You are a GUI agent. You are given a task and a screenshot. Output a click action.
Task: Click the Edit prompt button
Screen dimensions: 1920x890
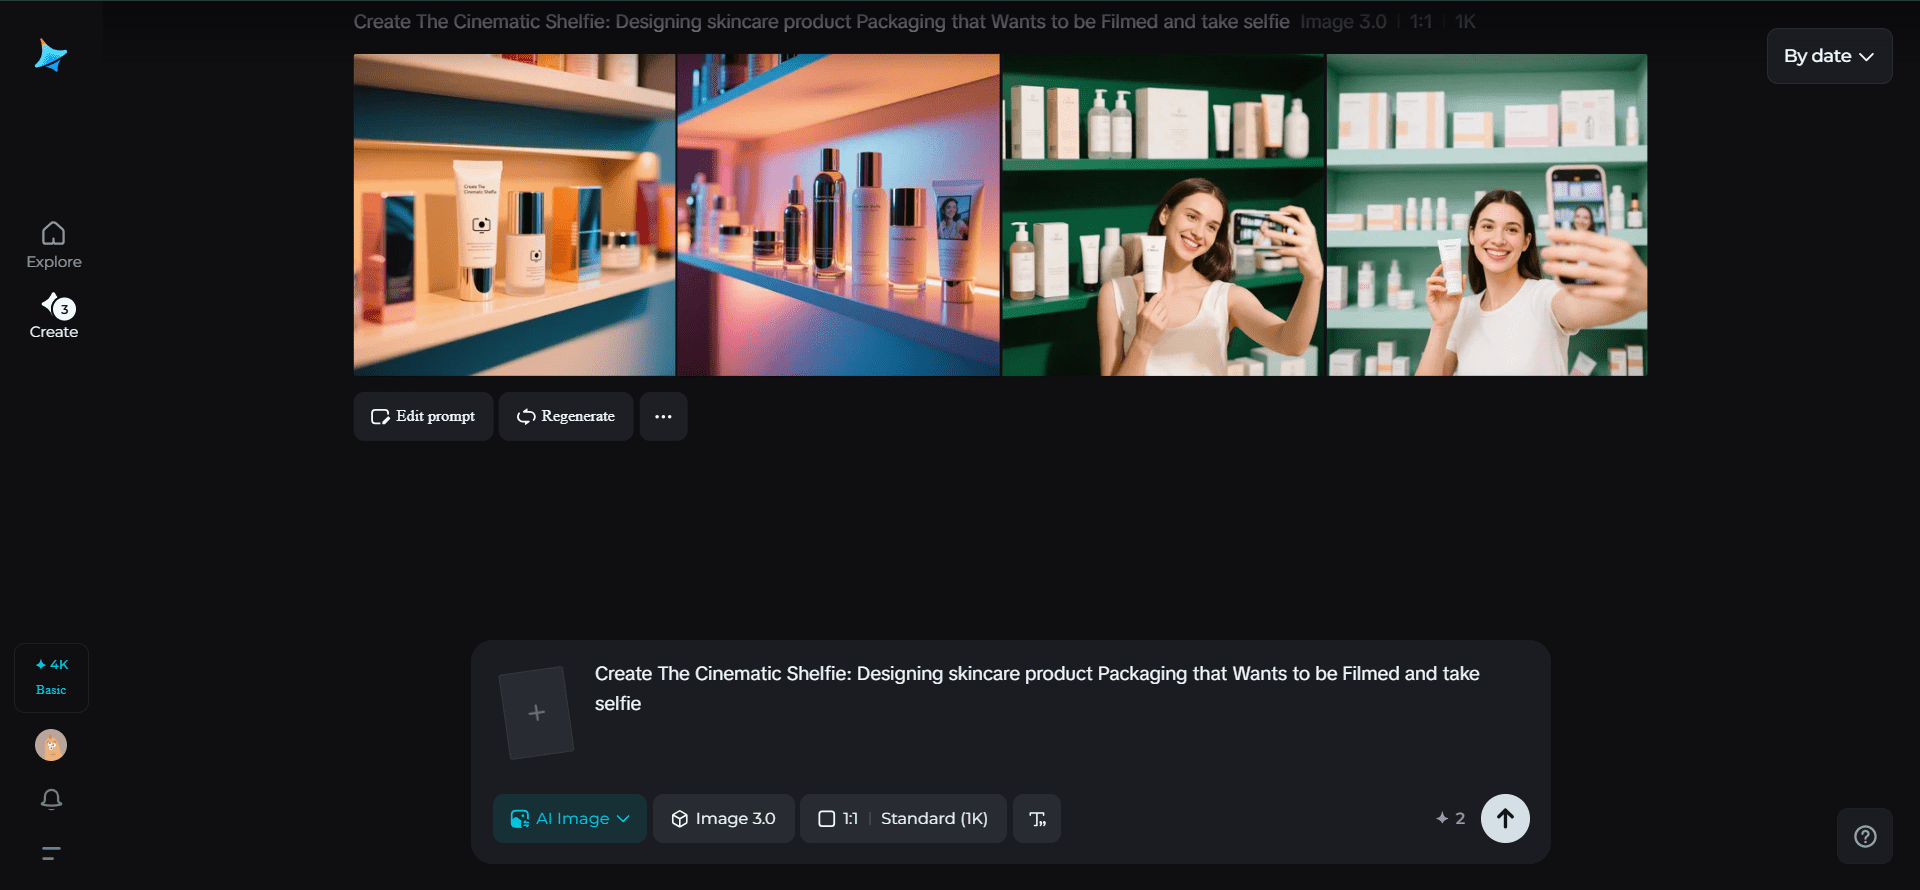[423, 416]
